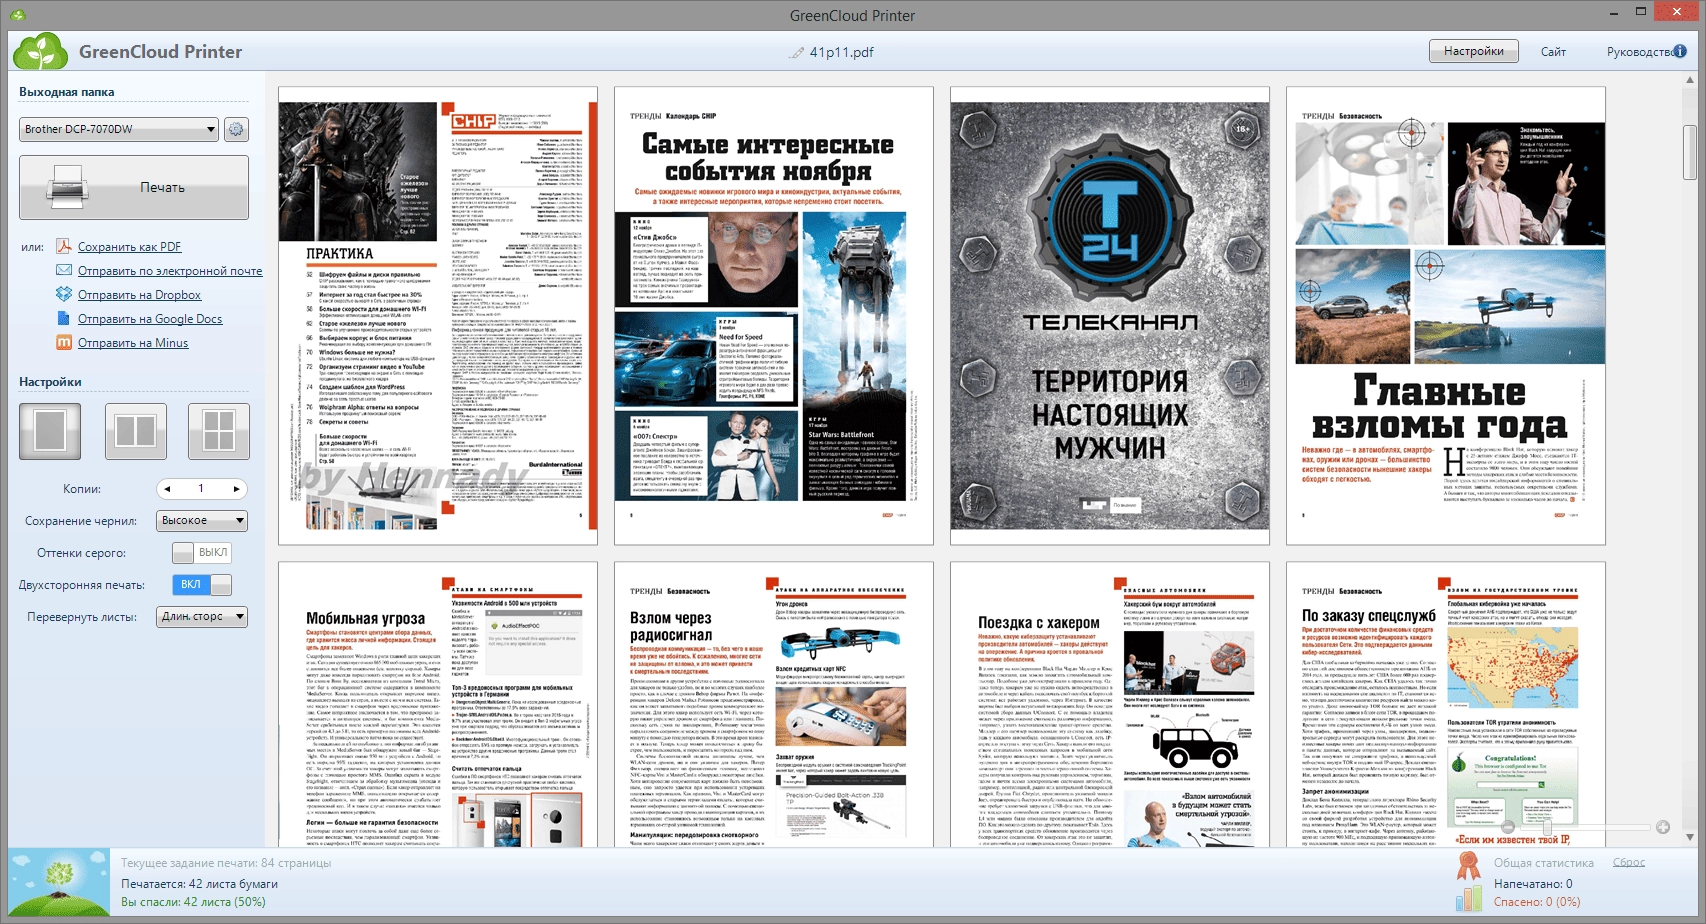This screenshot has width=1706, height=924.
Task: Click the Dropbox icon
Action: click(x=64, y=294)
